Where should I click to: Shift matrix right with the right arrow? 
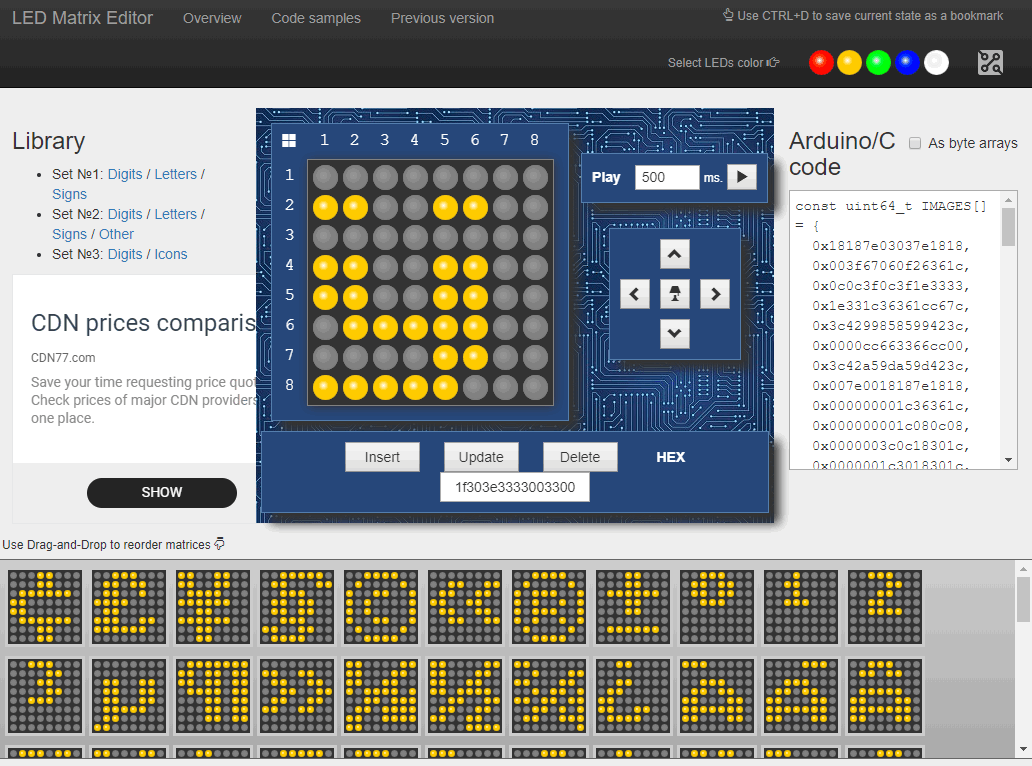715,294
